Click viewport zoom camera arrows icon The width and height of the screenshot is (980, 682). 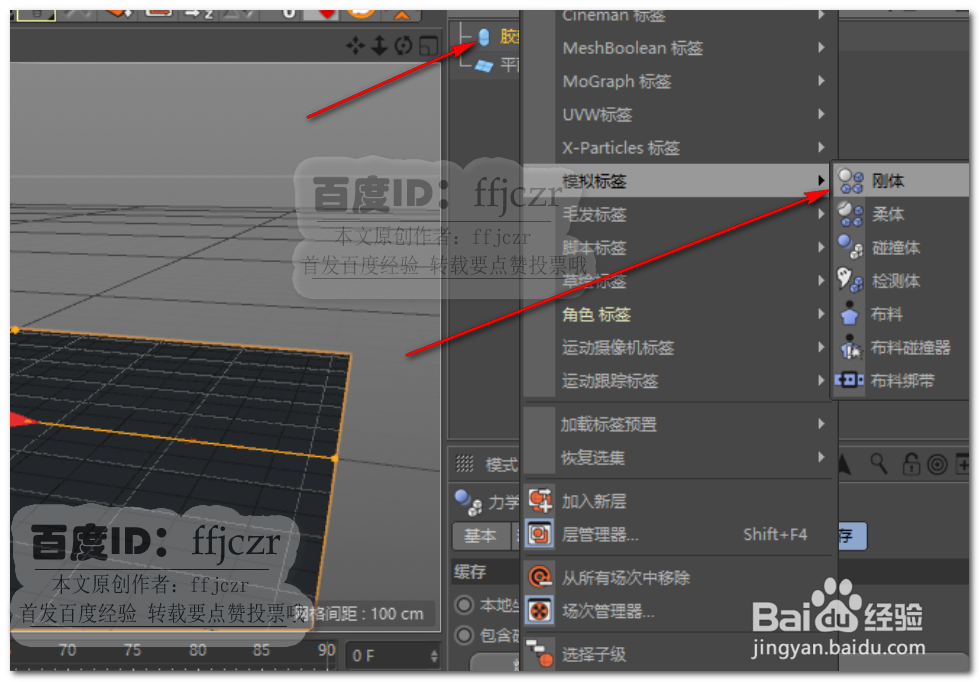click(x=379, y=45)
